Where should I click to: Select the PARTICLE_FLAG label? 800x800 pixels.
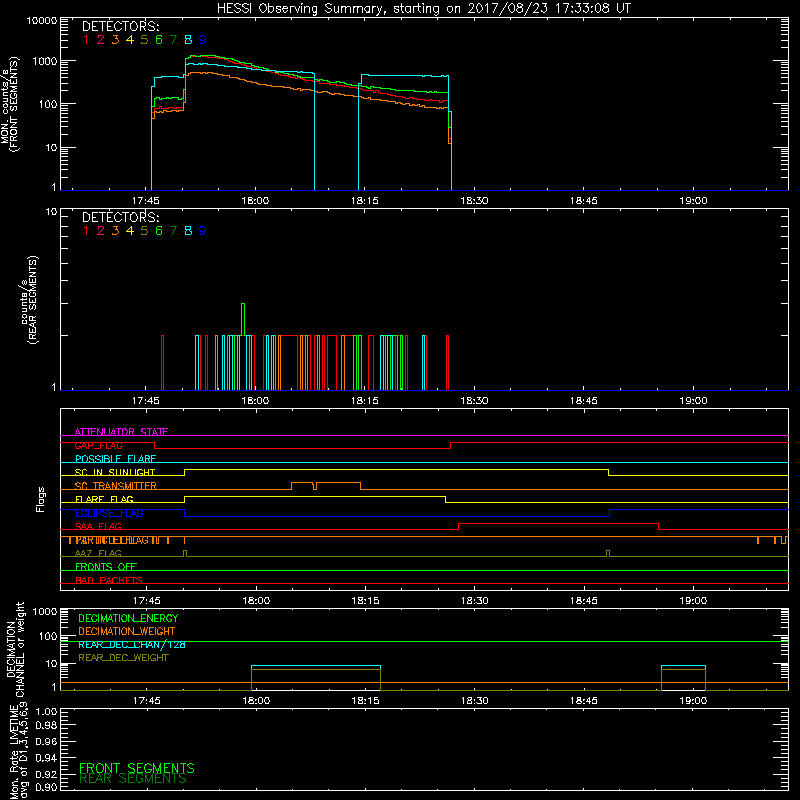click(x=112, y=540)
